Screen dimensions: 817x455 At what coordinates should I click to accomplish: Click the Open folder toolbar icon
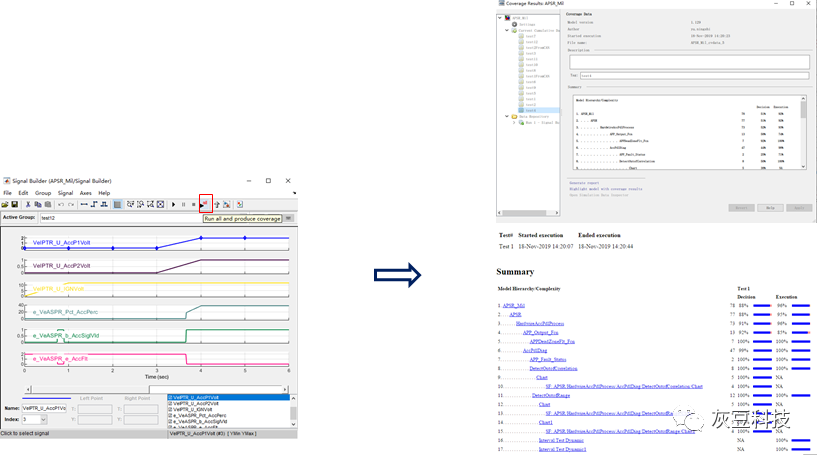pos(5,204)
